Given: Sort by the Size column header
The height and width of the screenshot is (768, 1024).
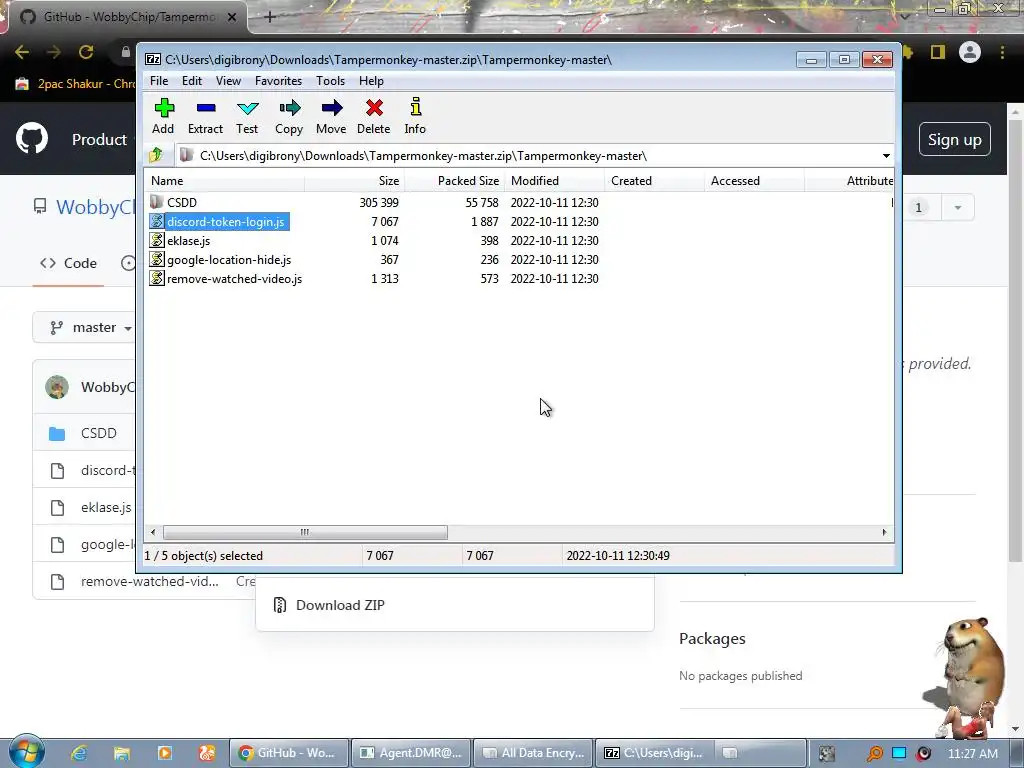Looking at the screenshot, I should click(x=354, y=181).
